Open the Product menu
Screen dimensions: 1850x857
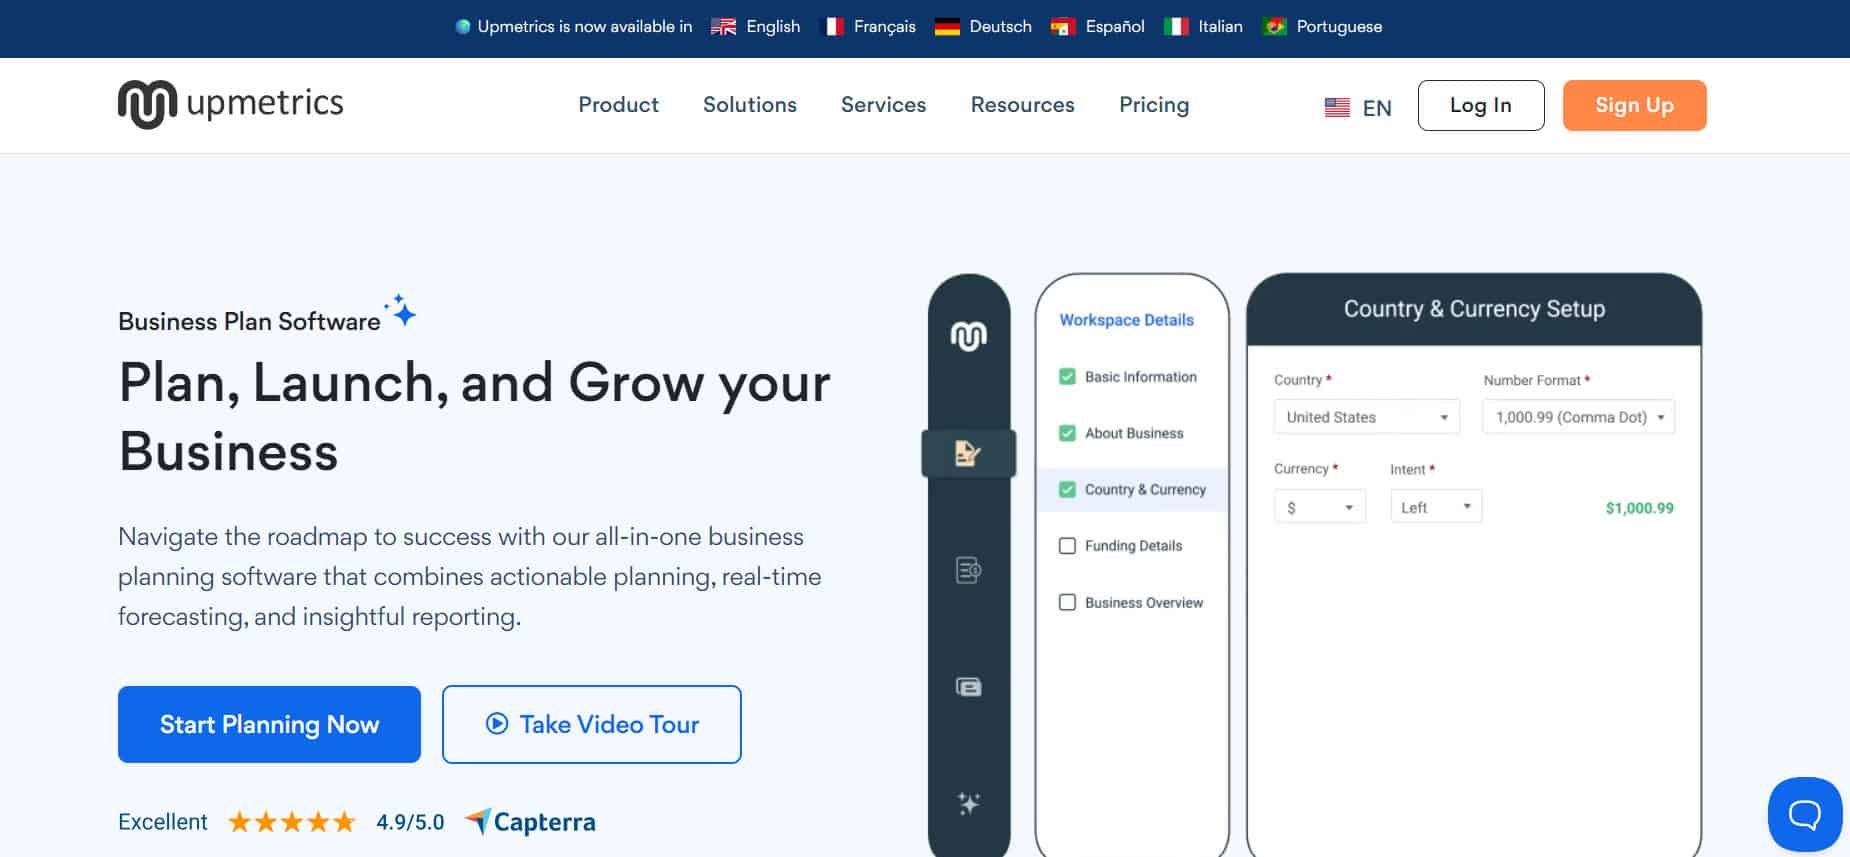pos(618,105)
